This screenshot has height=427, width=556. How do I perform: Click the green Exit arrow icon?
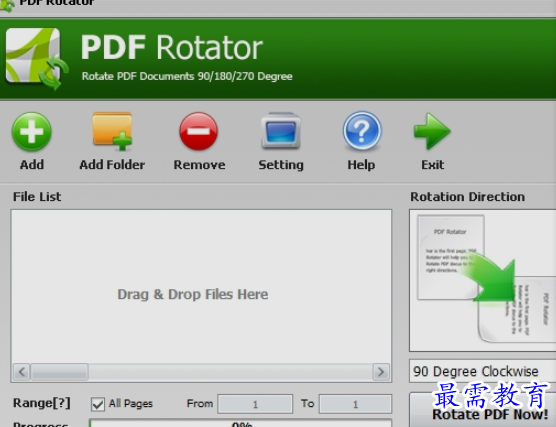click(432, 131)
